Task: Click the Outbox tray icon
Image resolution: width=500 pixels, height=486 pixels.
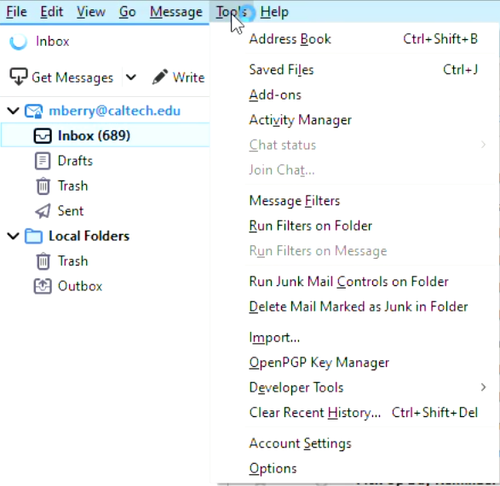Action: (43, 286)
